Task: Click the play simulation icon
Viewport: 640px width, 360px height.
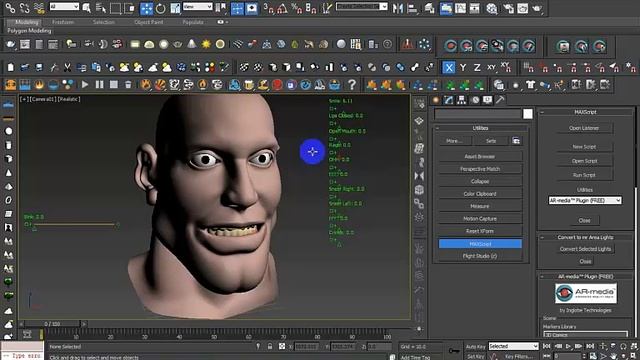Action: (x=85, y=84)
